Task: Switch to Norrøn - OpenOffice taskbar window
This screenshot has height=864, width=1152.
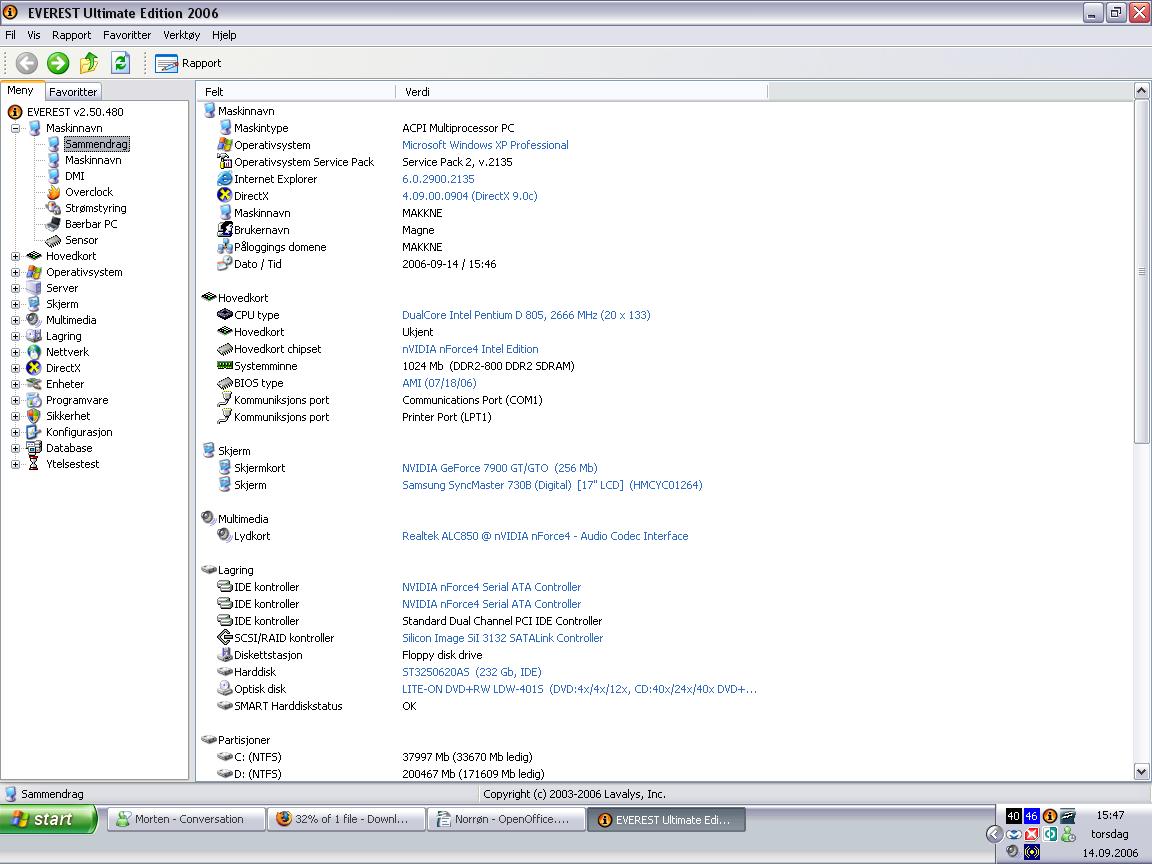Action: tap(507, 819)
